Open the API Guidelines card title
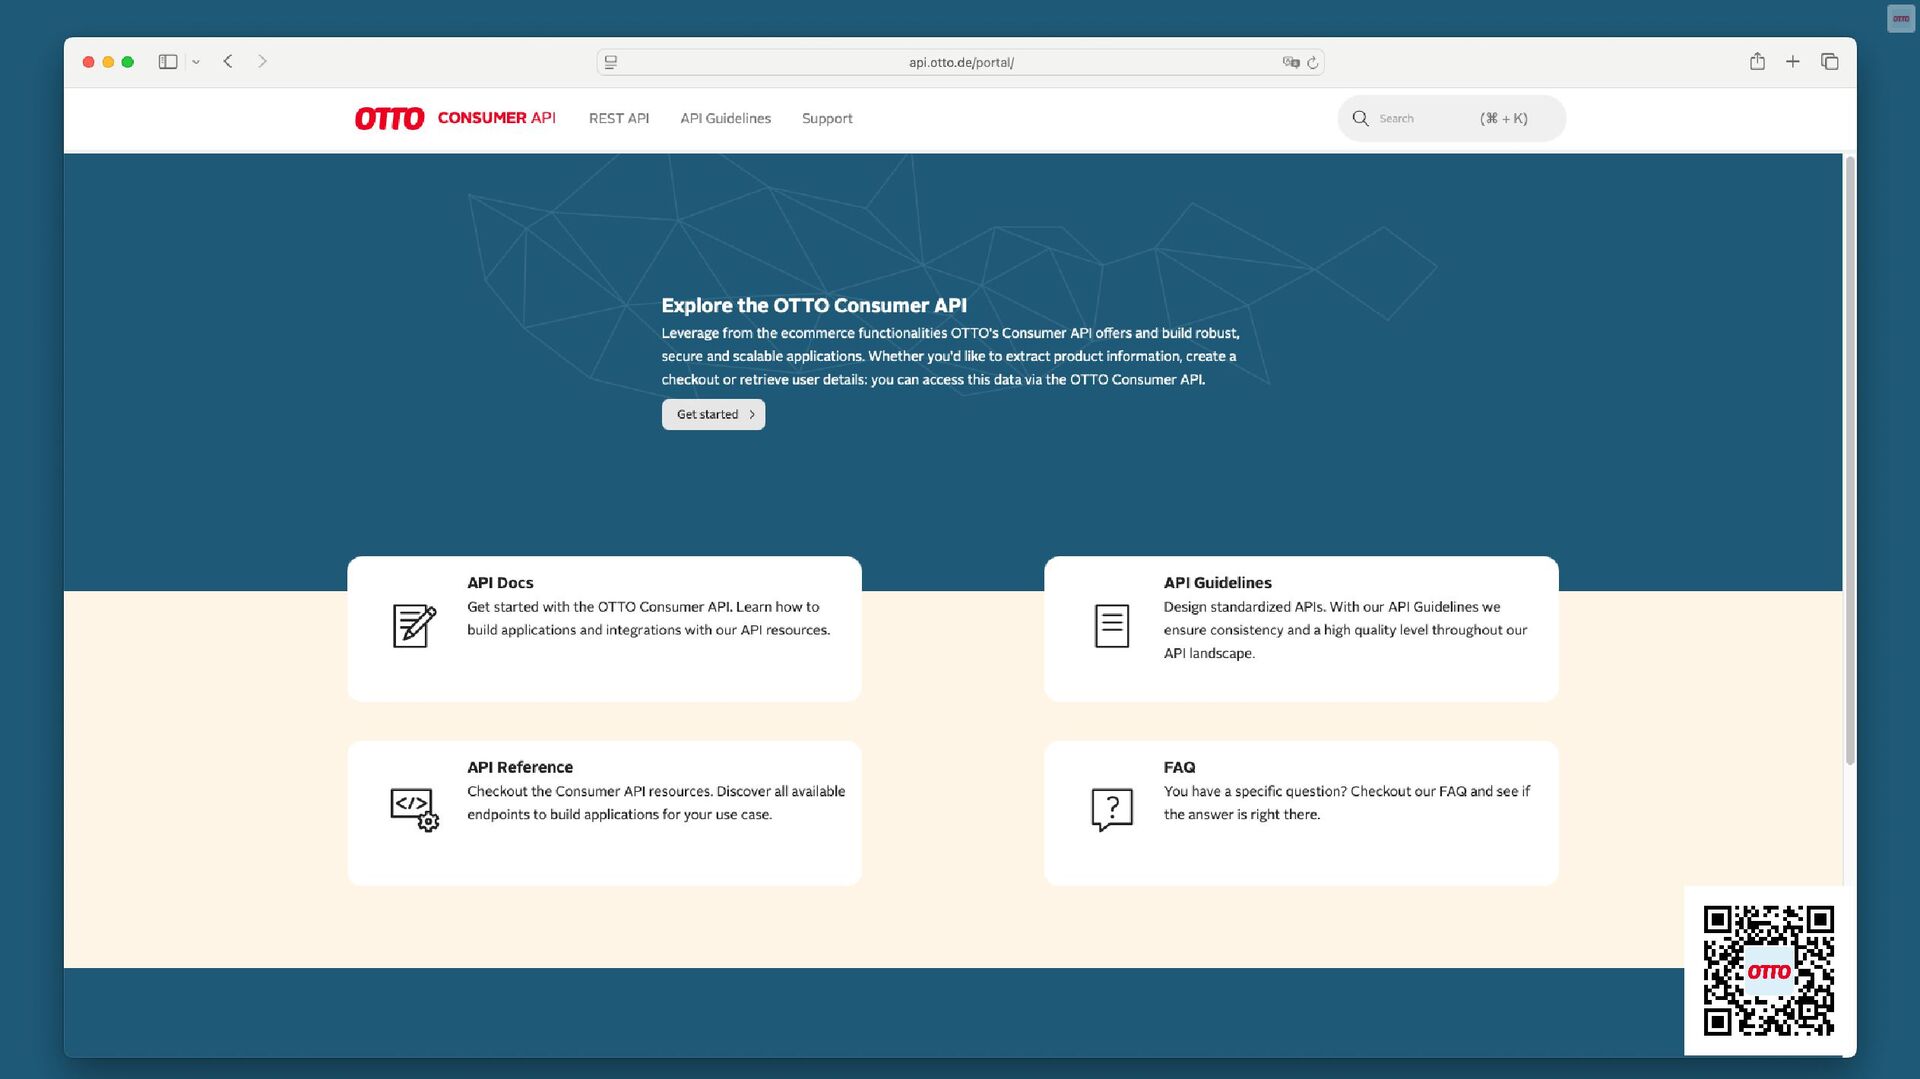Screen dimensions: 1920x1079 (1217, 583)
